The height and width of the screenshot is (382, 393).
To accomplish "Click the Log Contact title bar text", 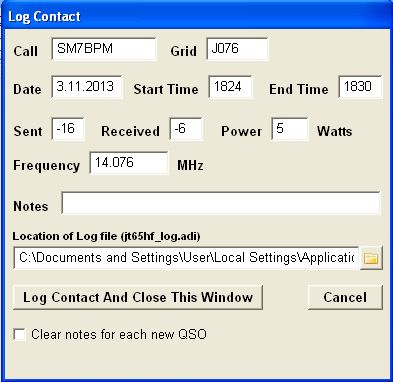I will pos(44,16).
